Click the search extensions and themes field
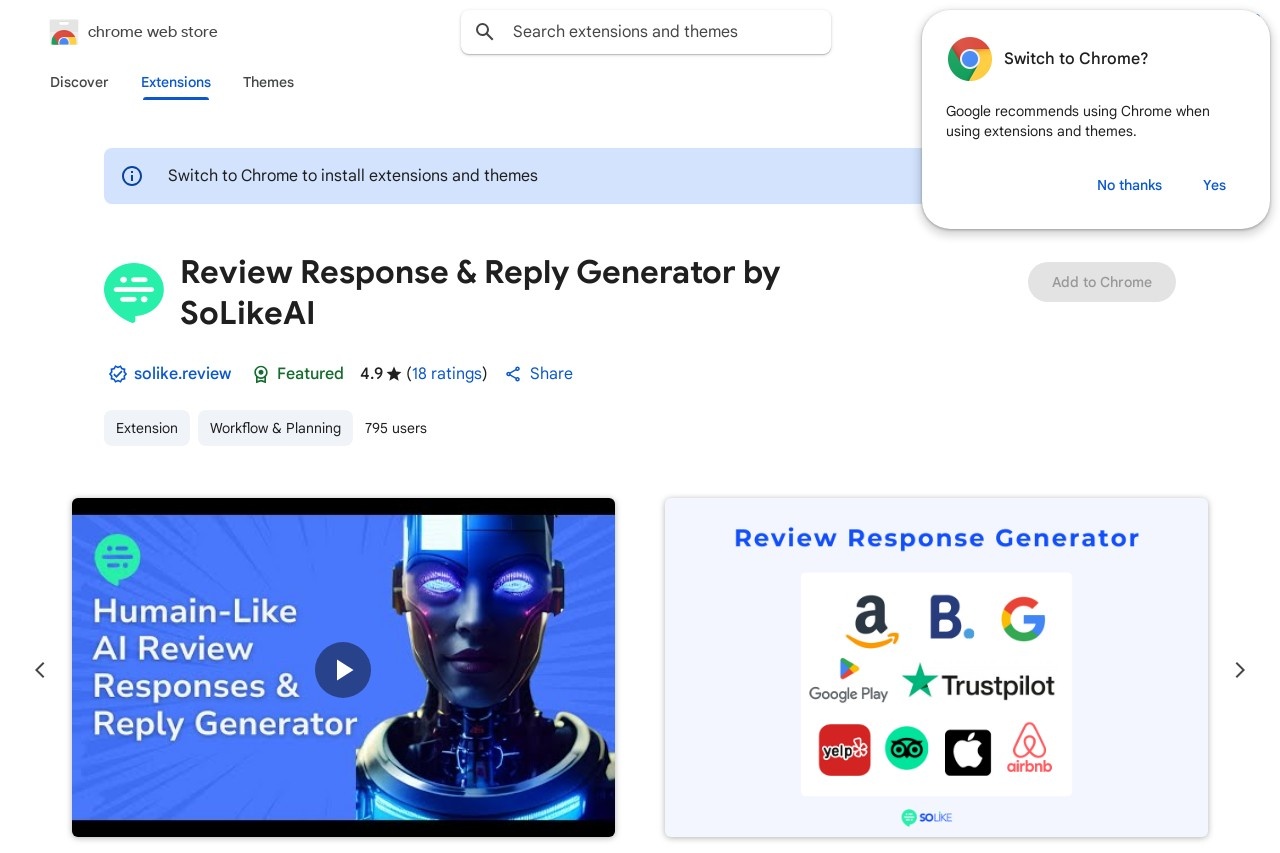The height and width of the screenshot is (853, 1280). [646, 32]
